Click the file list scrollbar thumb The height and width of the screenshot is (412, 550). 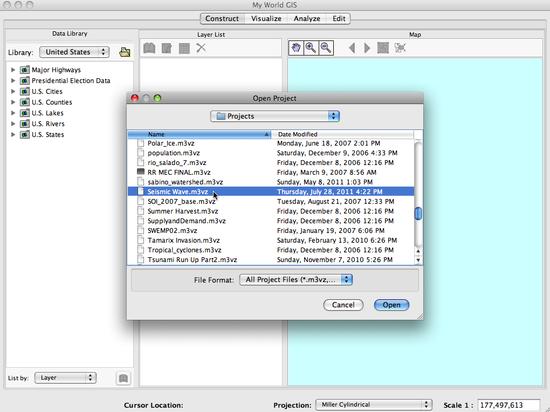(418, 214)
